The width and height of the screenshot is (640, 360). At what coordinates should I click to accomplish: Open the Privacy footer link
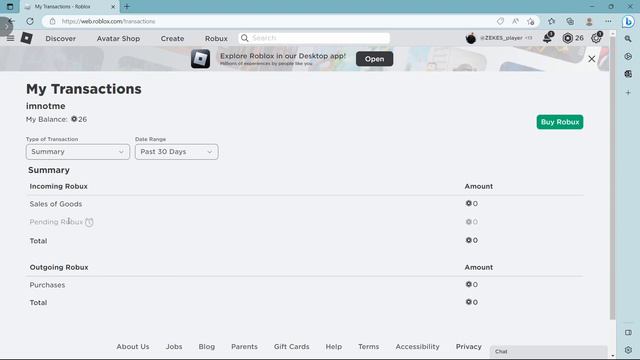click(x=469, y=347)
